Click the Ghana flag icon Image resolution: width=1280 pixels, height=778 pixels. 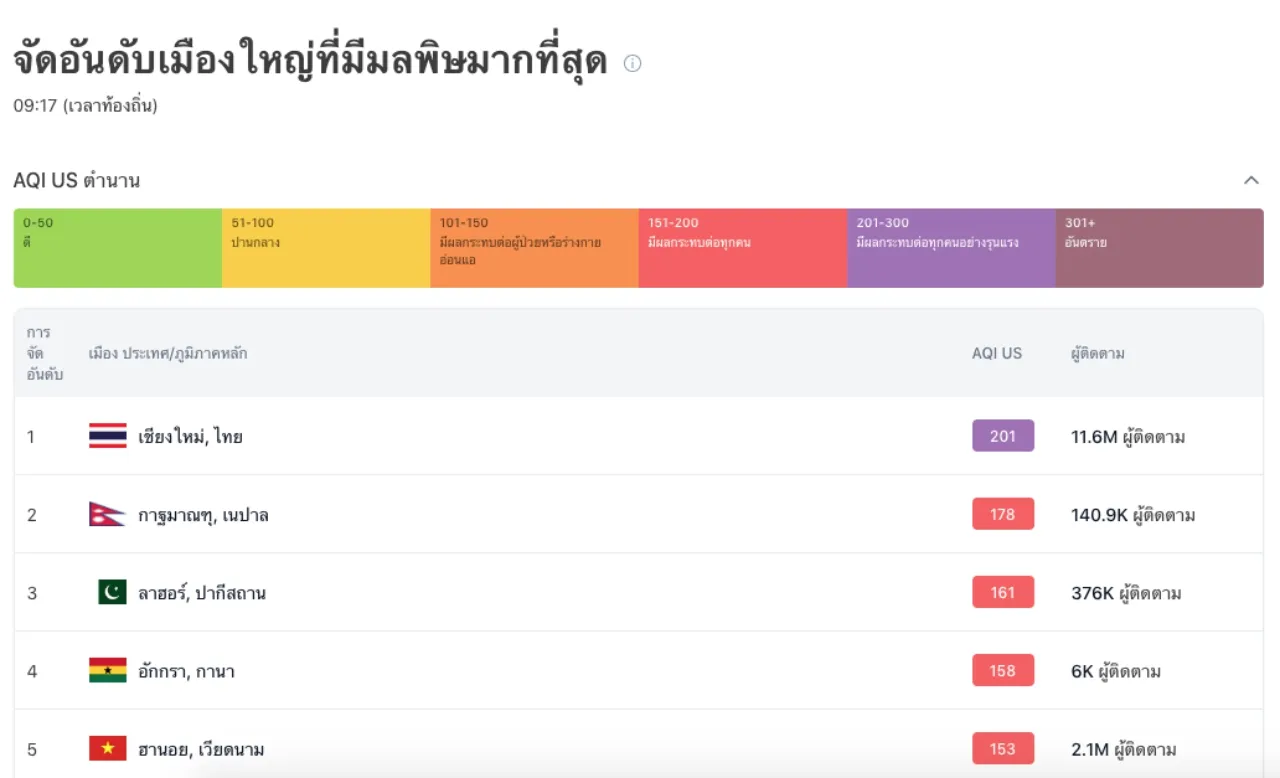(108, 670)
